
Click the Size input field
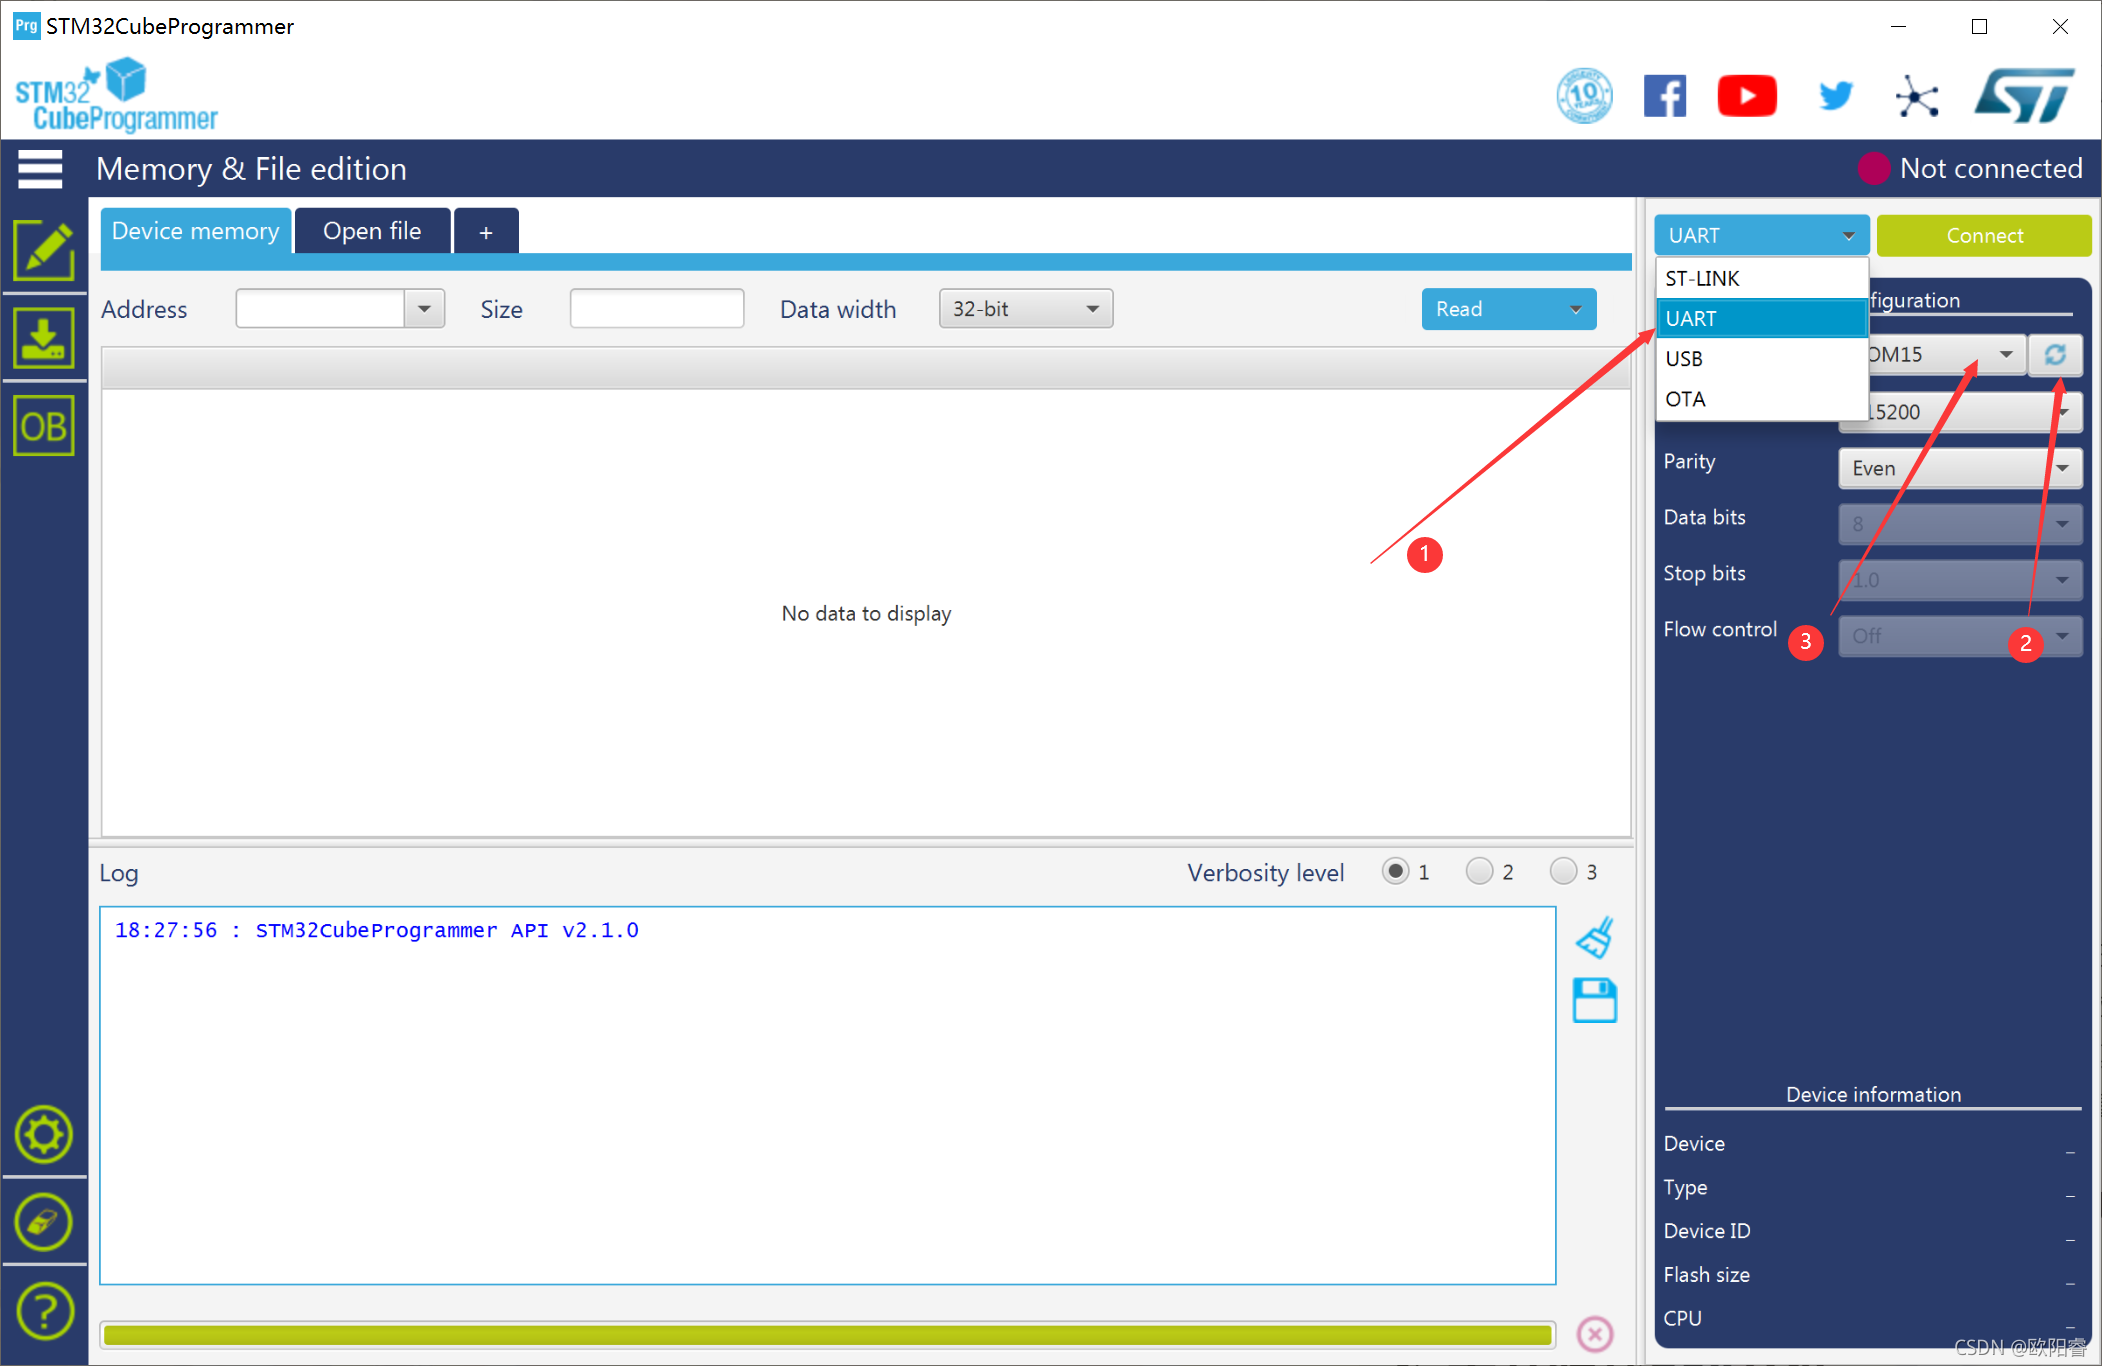click(656, 309)
